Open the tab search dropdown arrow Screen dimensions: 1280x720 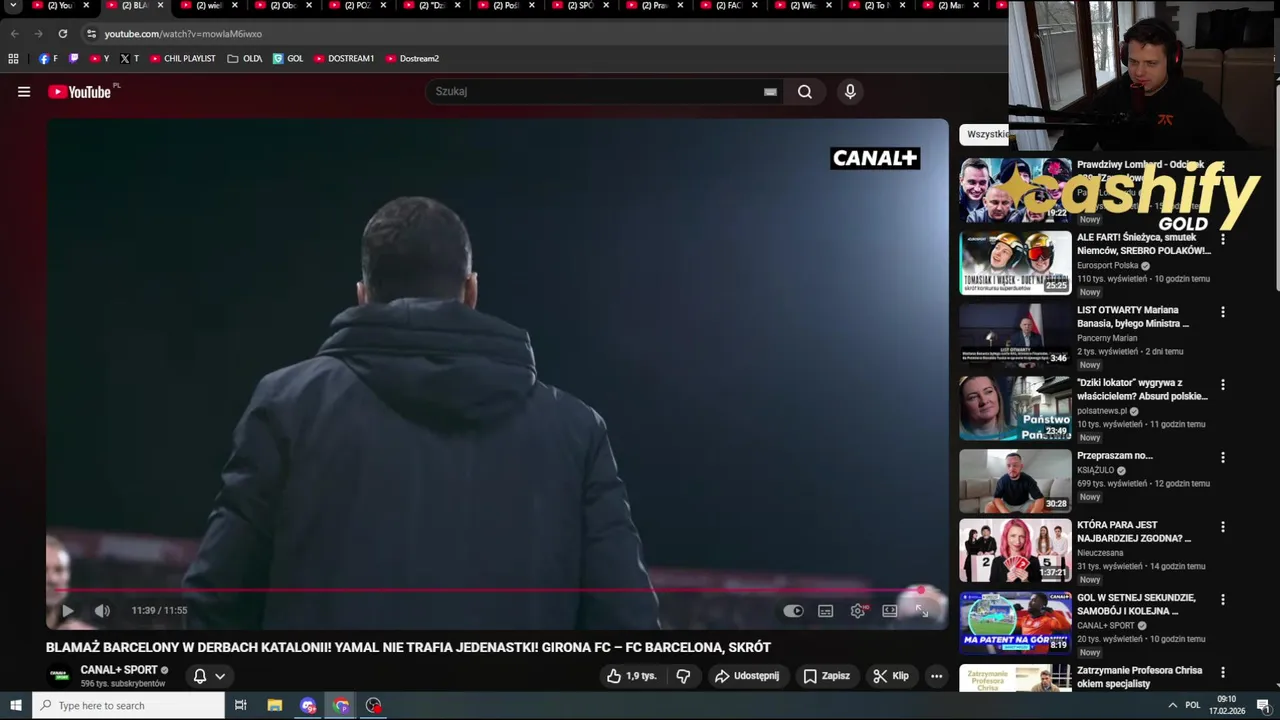tap(13, 6)
